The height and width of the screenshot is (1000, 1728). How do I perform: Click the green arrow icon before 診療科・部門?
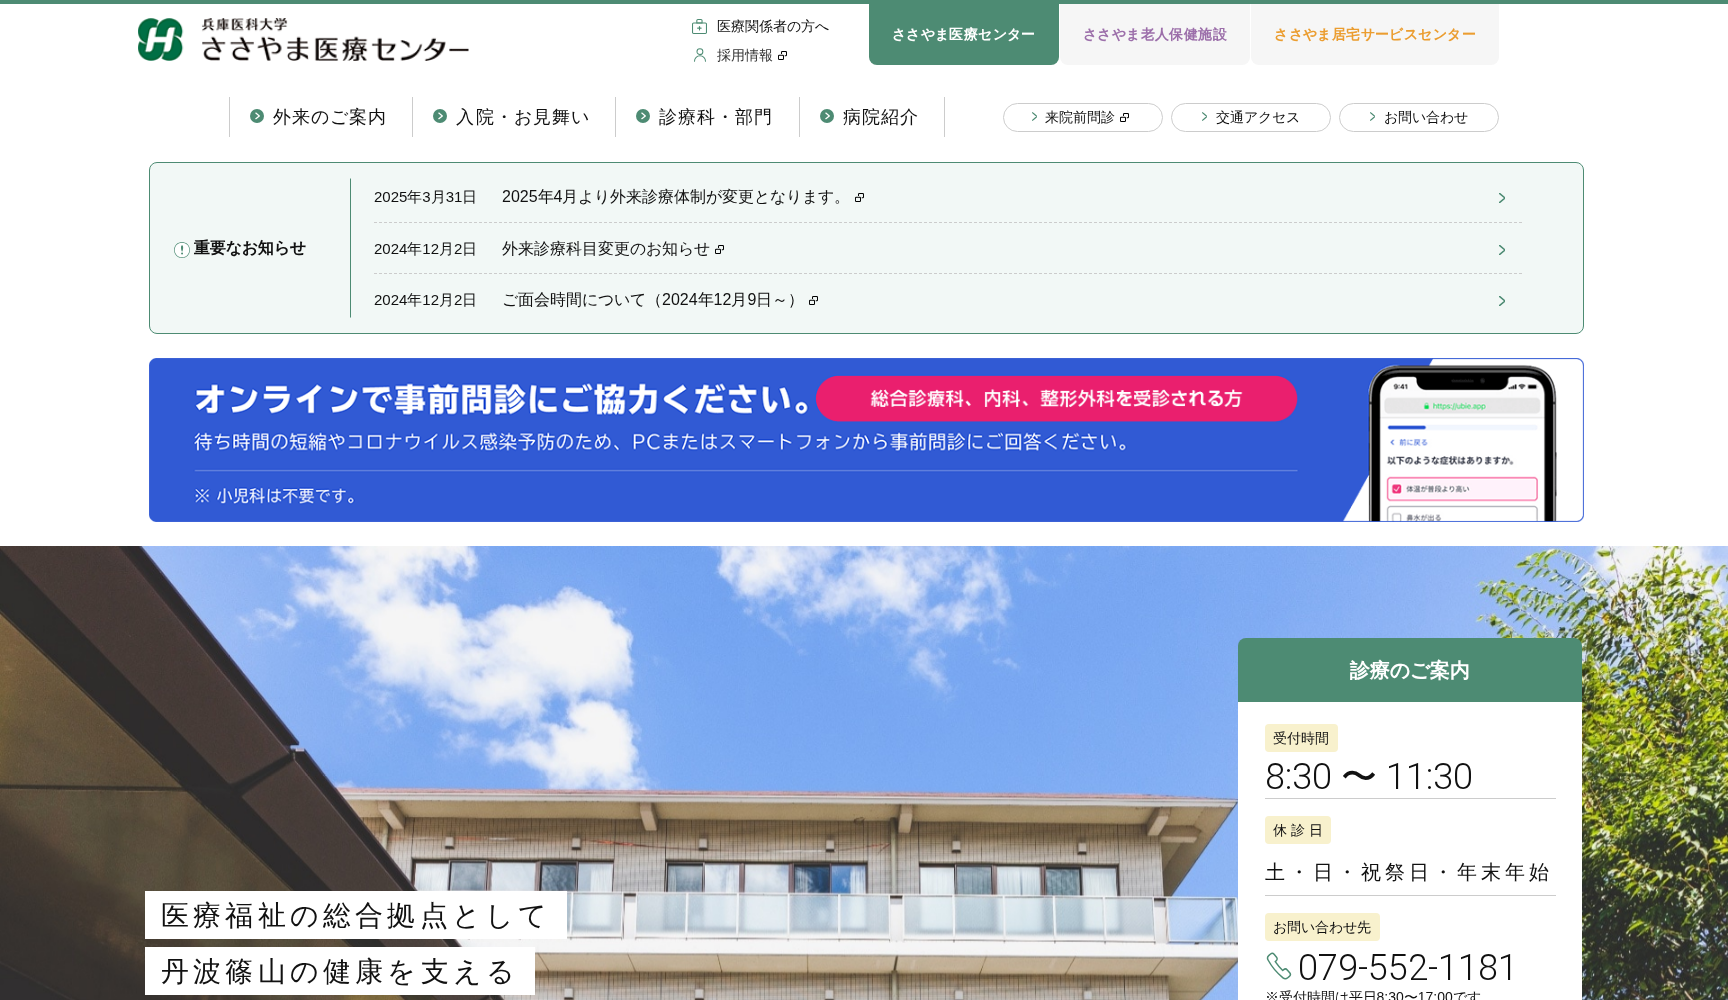643,116
